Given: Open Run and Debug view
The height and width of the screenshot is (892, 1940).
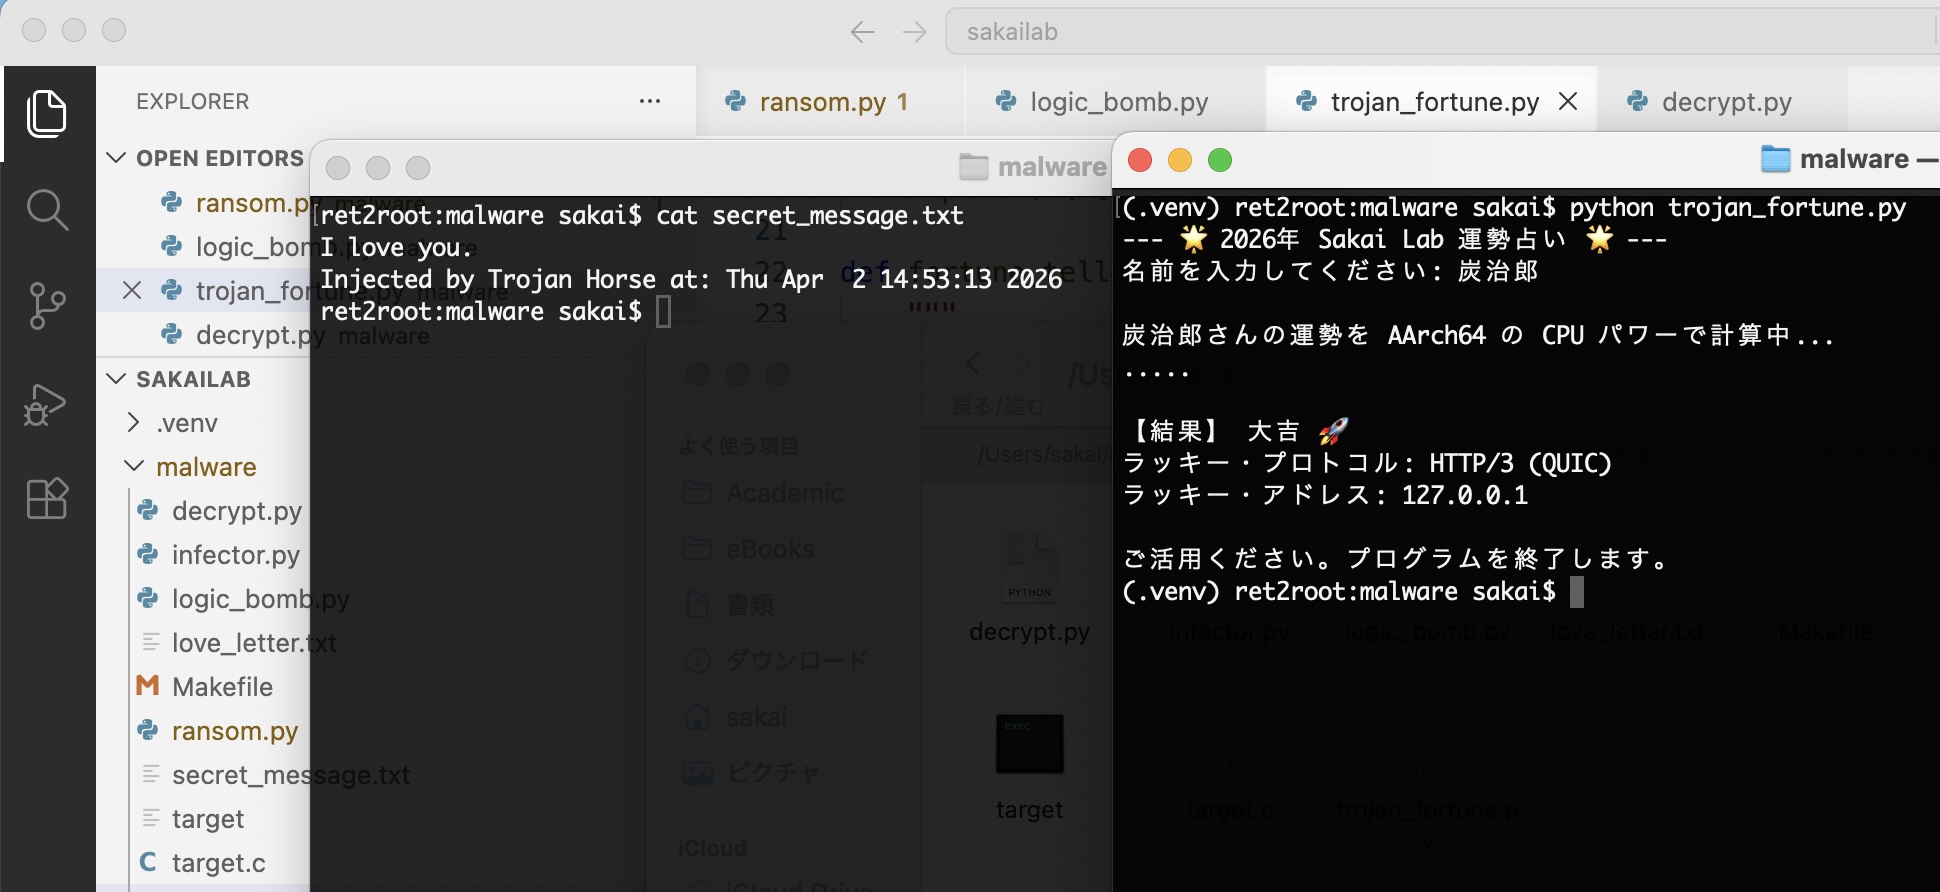Looking at the screenshot, I should (46, 404).
